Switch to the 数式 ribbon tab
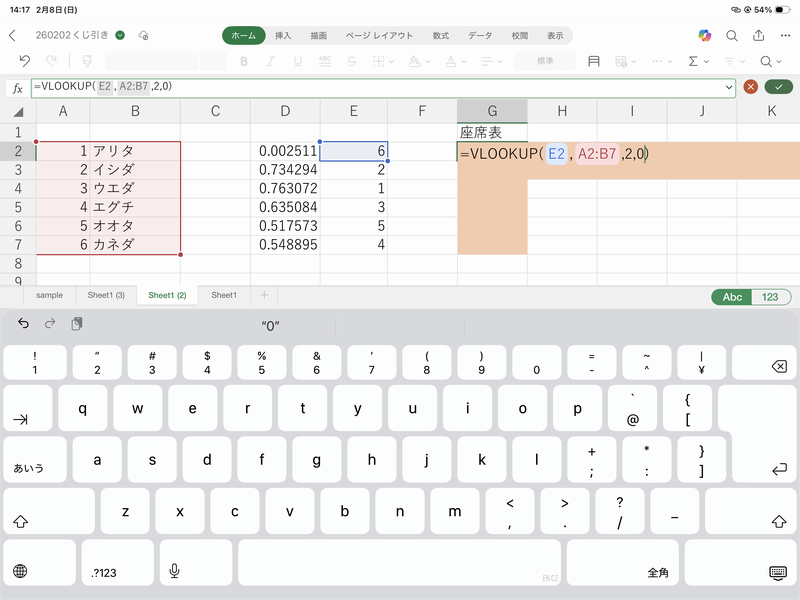 point(440,35)
